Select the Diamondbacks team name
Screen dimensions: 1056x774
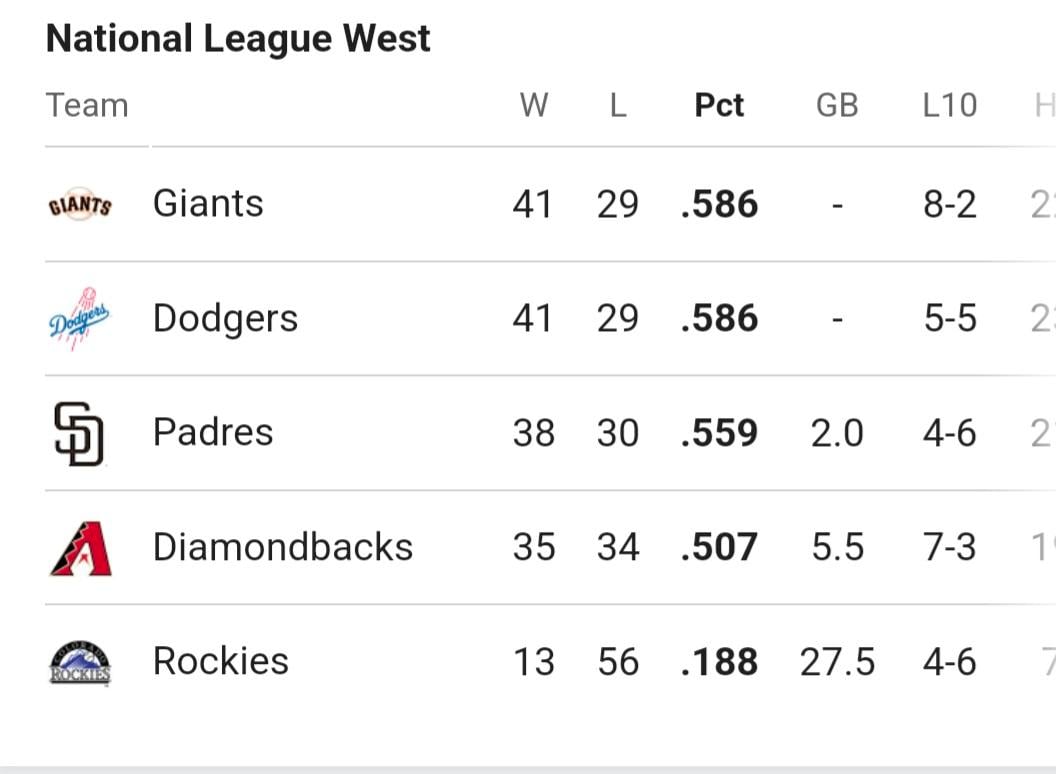tap(283, 547)
